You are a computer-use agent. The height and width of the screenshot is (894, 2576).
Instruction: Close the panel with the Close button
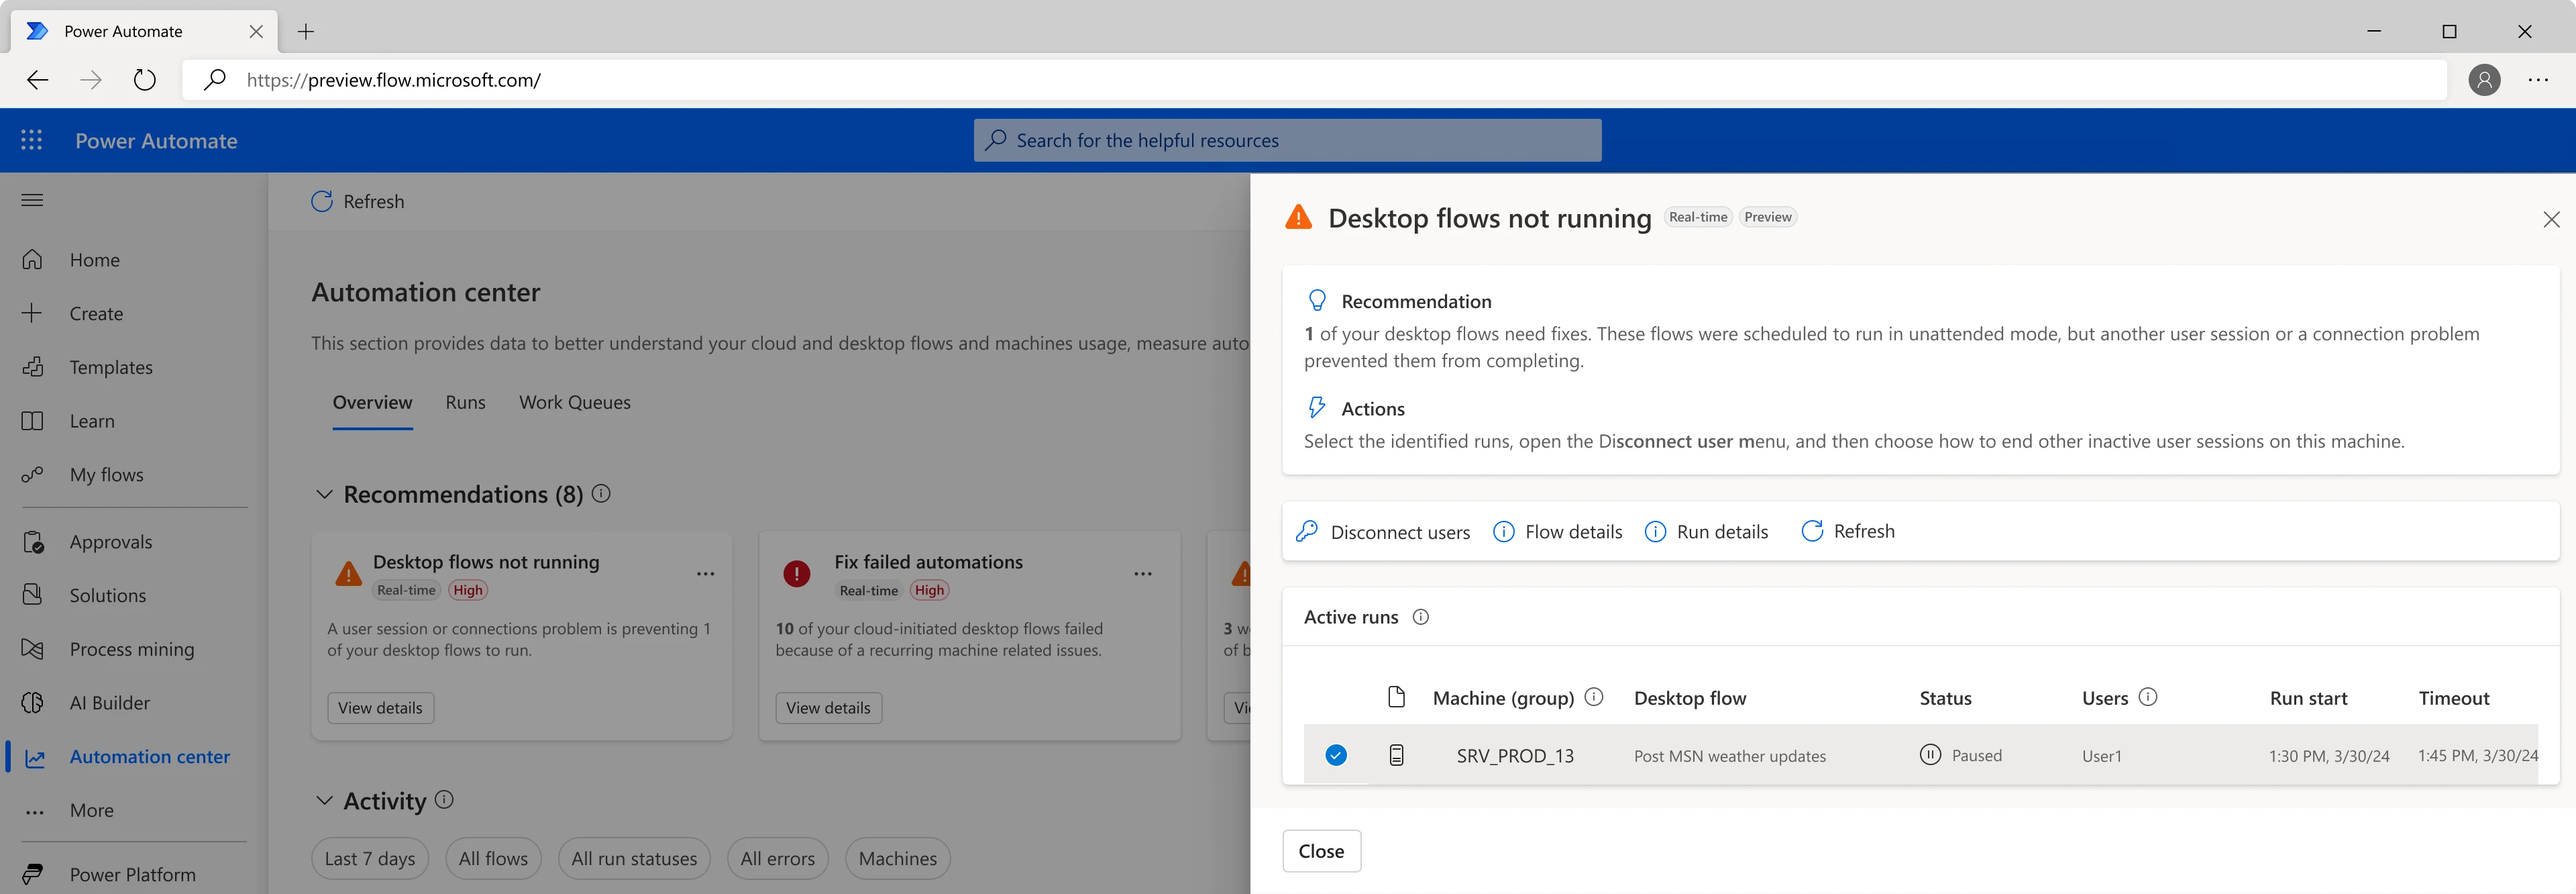tap(1321, 850)
